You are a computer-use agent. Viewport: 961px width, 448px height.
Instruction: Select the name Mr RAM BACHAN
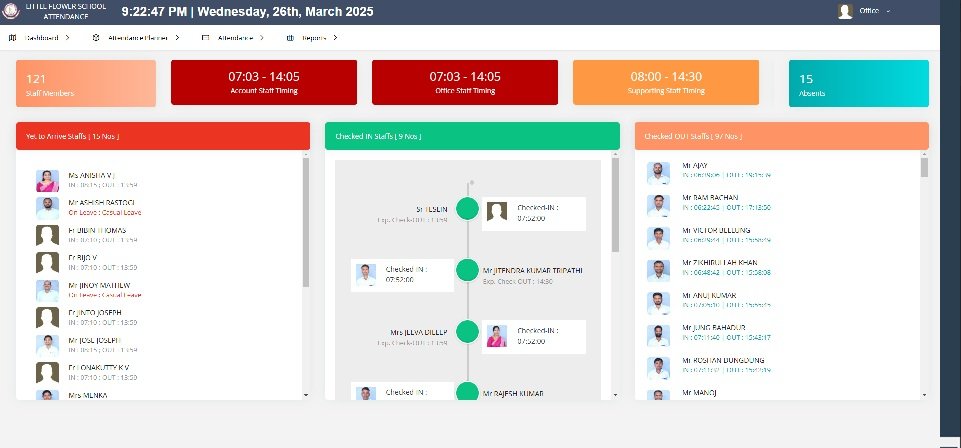710,198
